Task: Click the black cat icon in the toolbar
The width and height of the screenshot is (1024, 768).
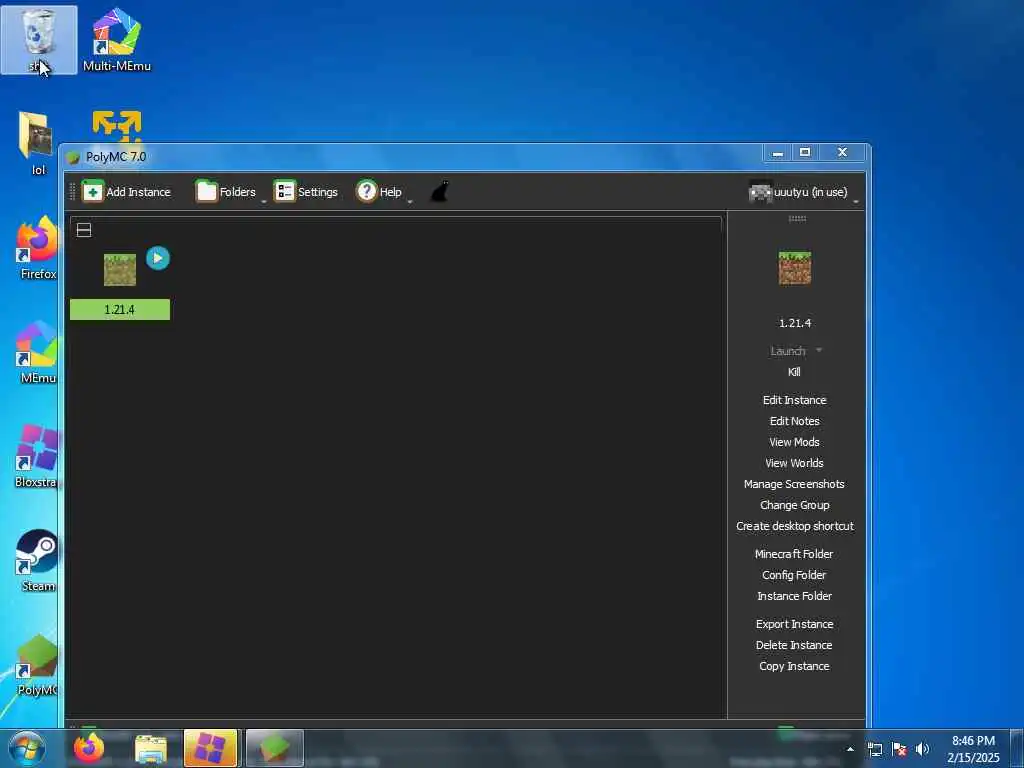Action: point(440,192)
